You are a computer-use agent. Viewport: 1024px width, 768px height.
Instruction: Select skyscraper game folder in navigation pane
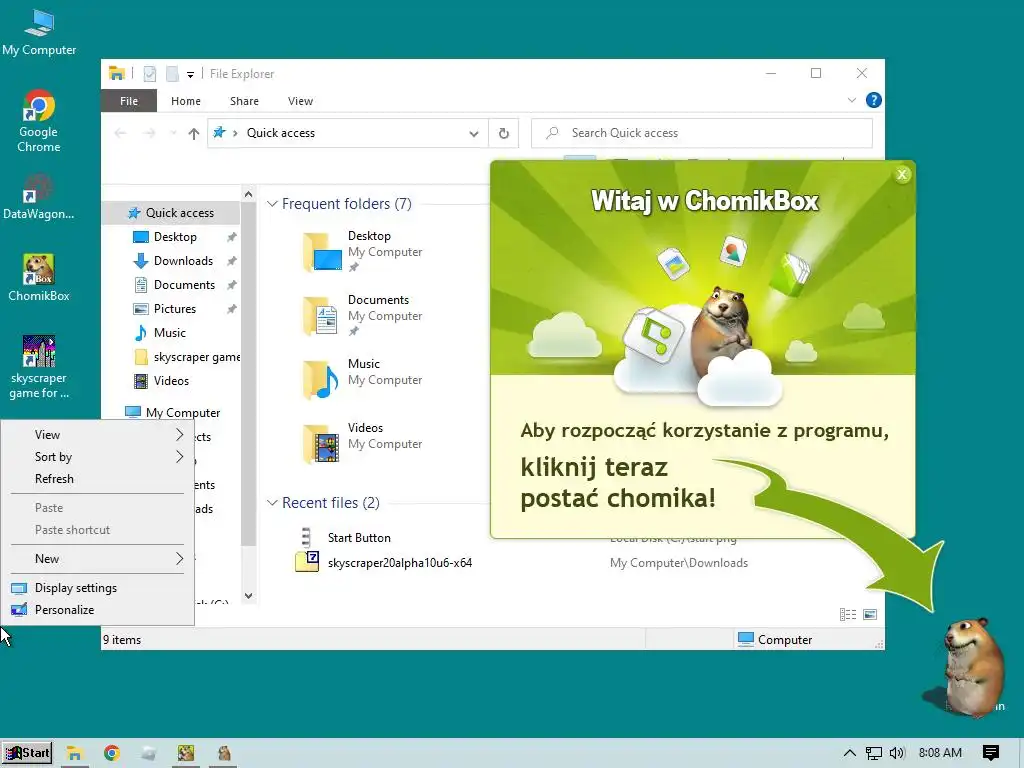[x=187, y=357]
